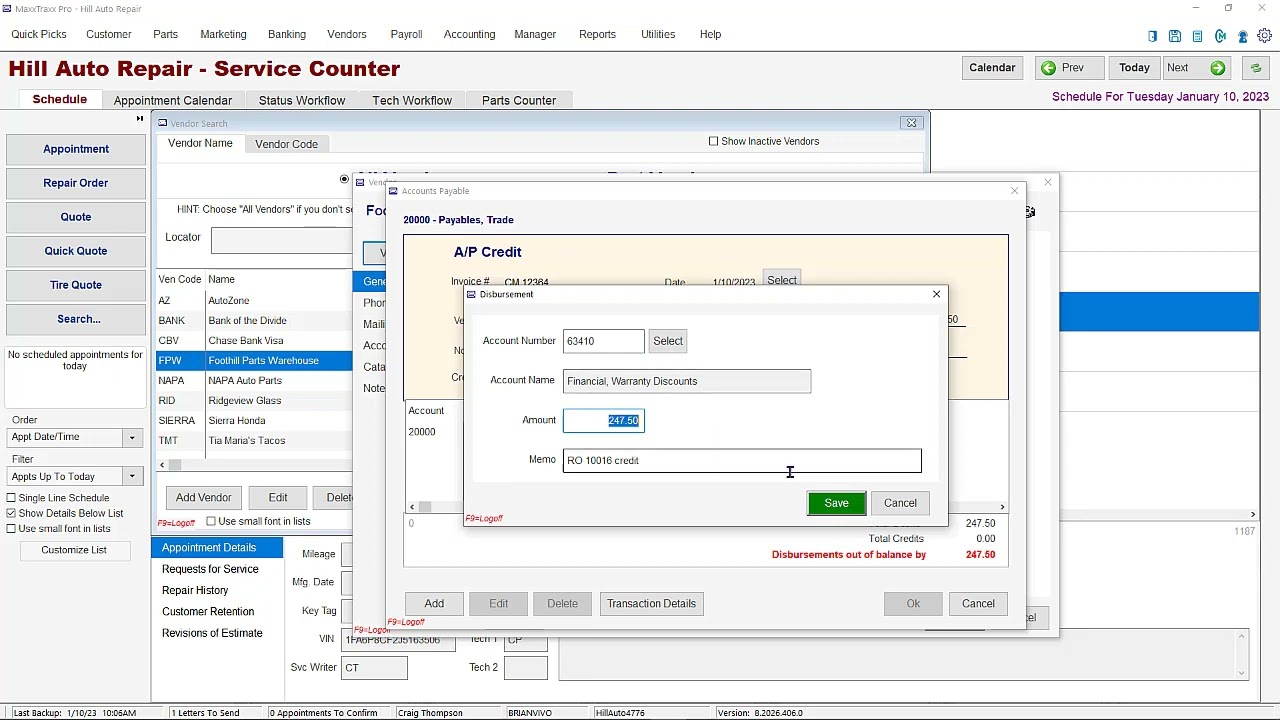The width and height of the screenshot is (1280, 720).
Task: Collapse the left sidebar arrow icon
Action: coord(140,119)
